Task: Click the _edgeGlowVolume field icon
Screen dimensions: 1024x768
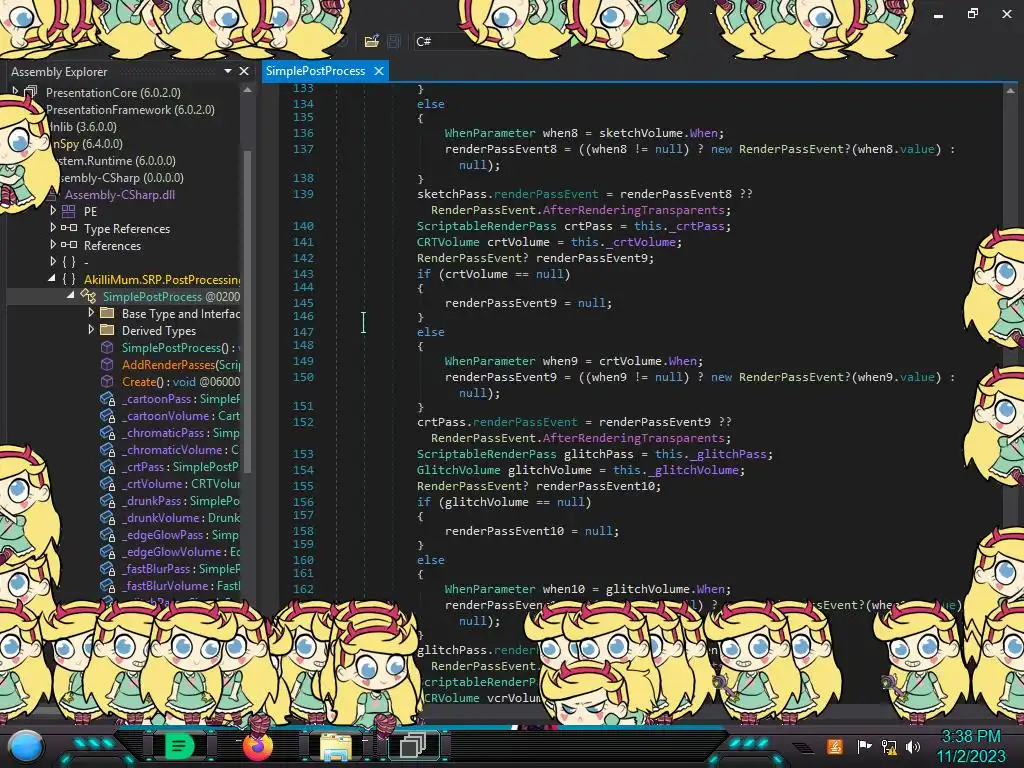Action: pos(108,551)
